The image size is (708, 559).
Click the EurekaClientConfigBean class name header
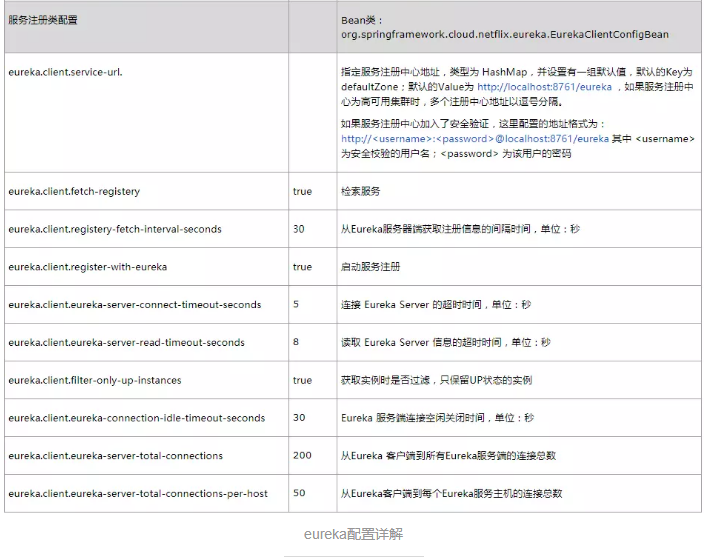coord(504,34)
